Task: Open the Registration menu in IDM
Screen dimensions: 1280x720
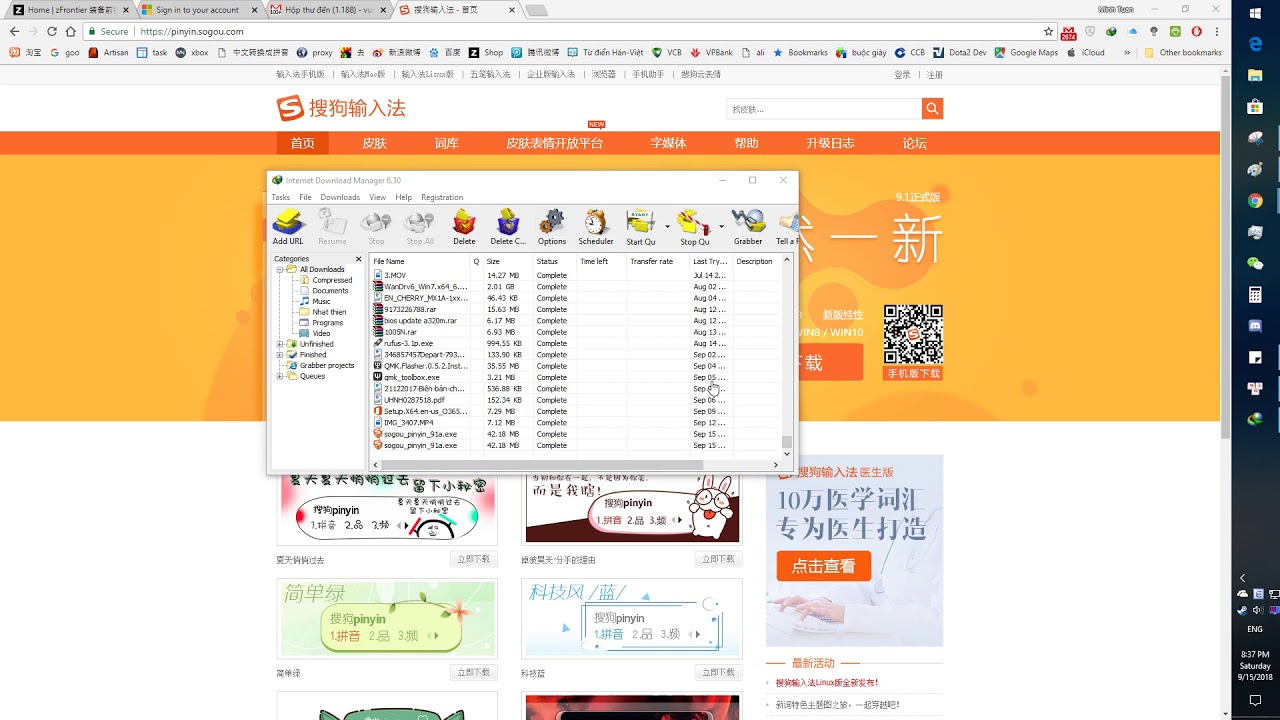Action: pyautogui.click(x=442, y=197)
